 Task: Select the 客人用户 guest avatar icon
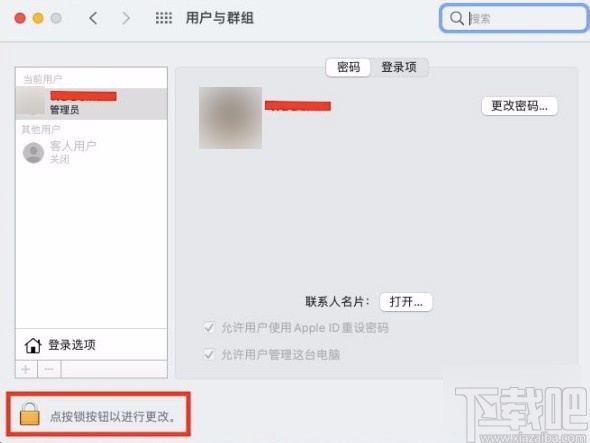point(33,152)
